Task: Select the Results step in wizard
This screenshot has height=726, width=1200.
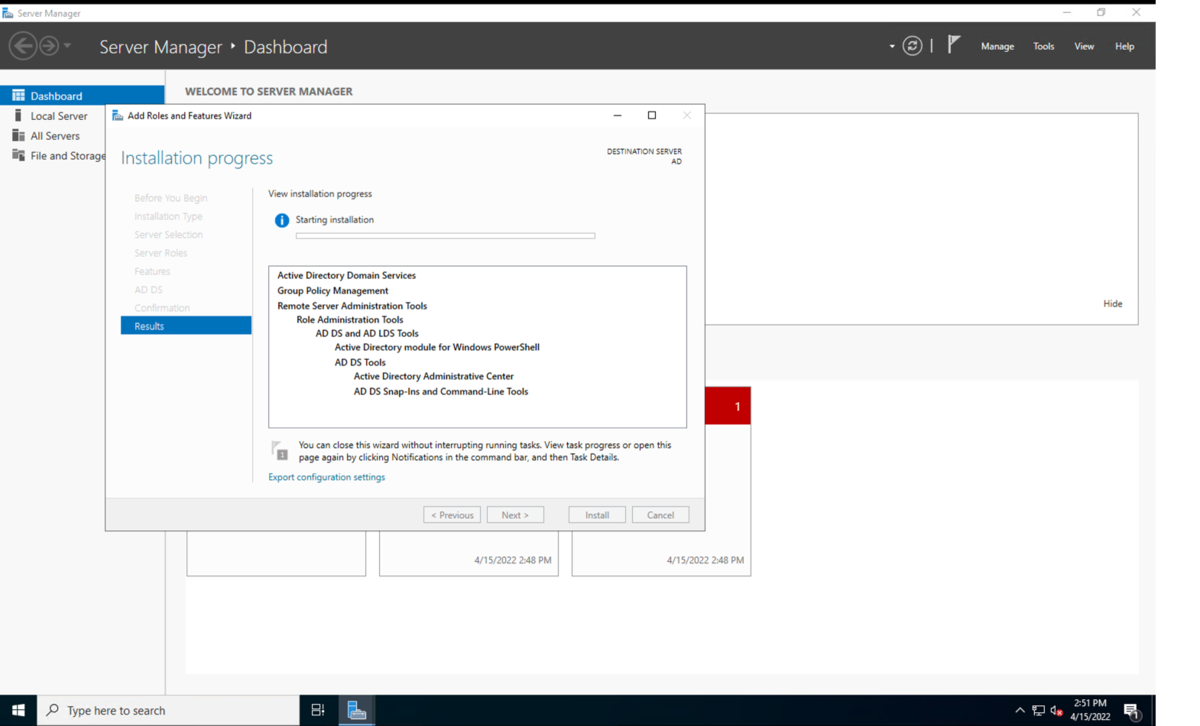Action: [x=186, y=326]
